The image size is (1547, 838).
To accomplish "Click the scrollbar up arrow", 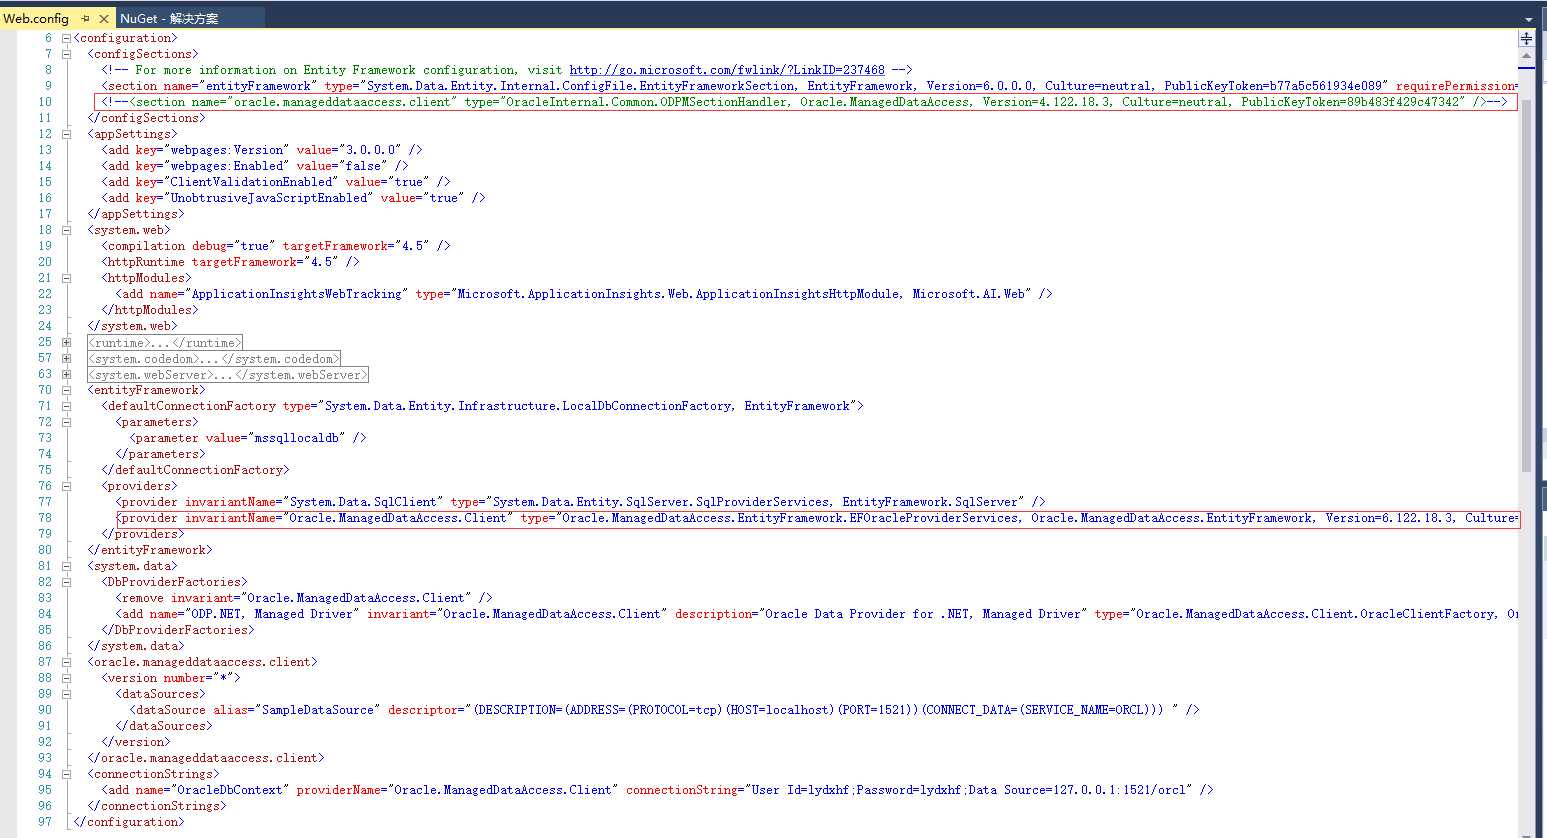I will pos(1526,56).
